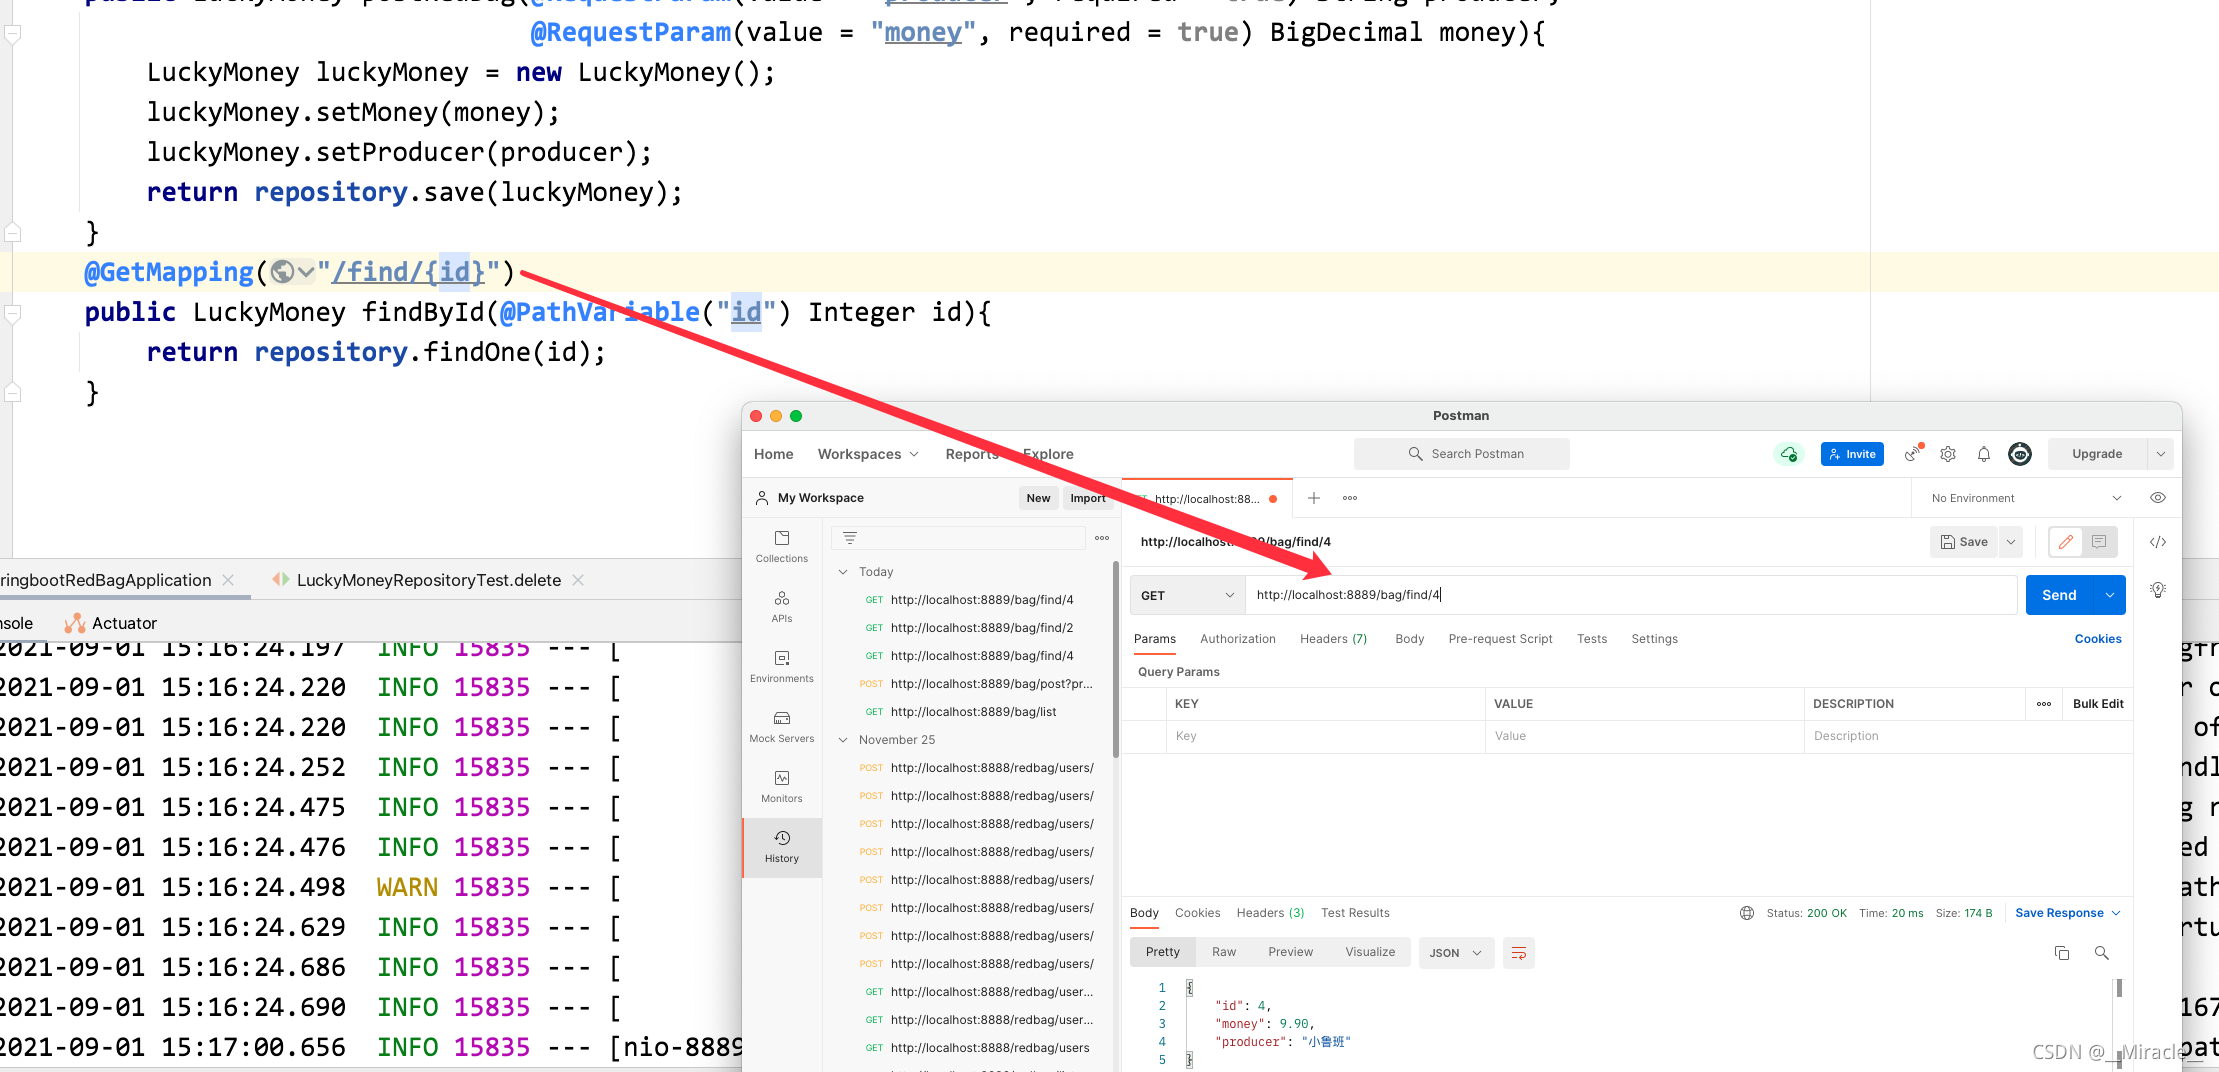Focus the Search Postman box
The height and width of the screenshot is (1072, 2219).
pos(1462,454)
